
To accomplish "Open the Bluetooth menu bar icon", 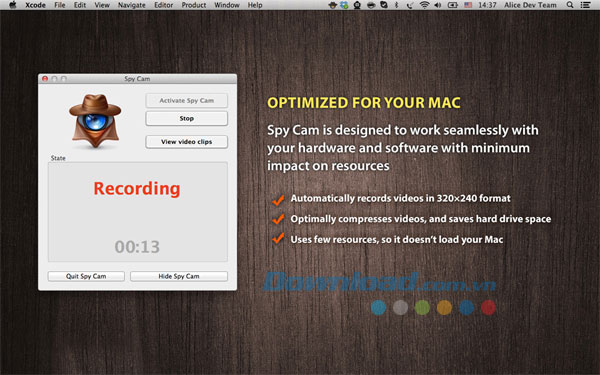I will click(x=396, y=5).
